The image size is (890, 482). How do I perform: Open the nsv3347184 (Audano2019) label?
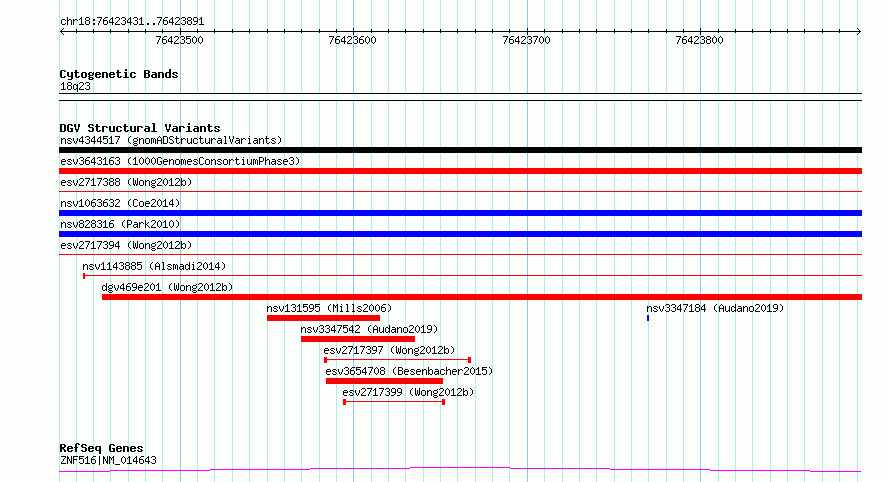[715, 308]
